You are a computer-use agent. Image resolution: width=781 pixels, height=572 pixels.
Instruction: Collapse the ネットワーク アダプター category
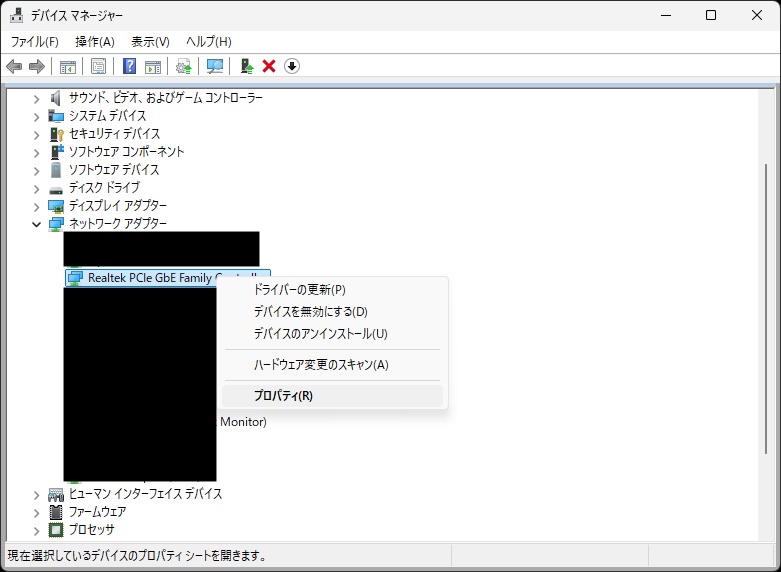37,224
